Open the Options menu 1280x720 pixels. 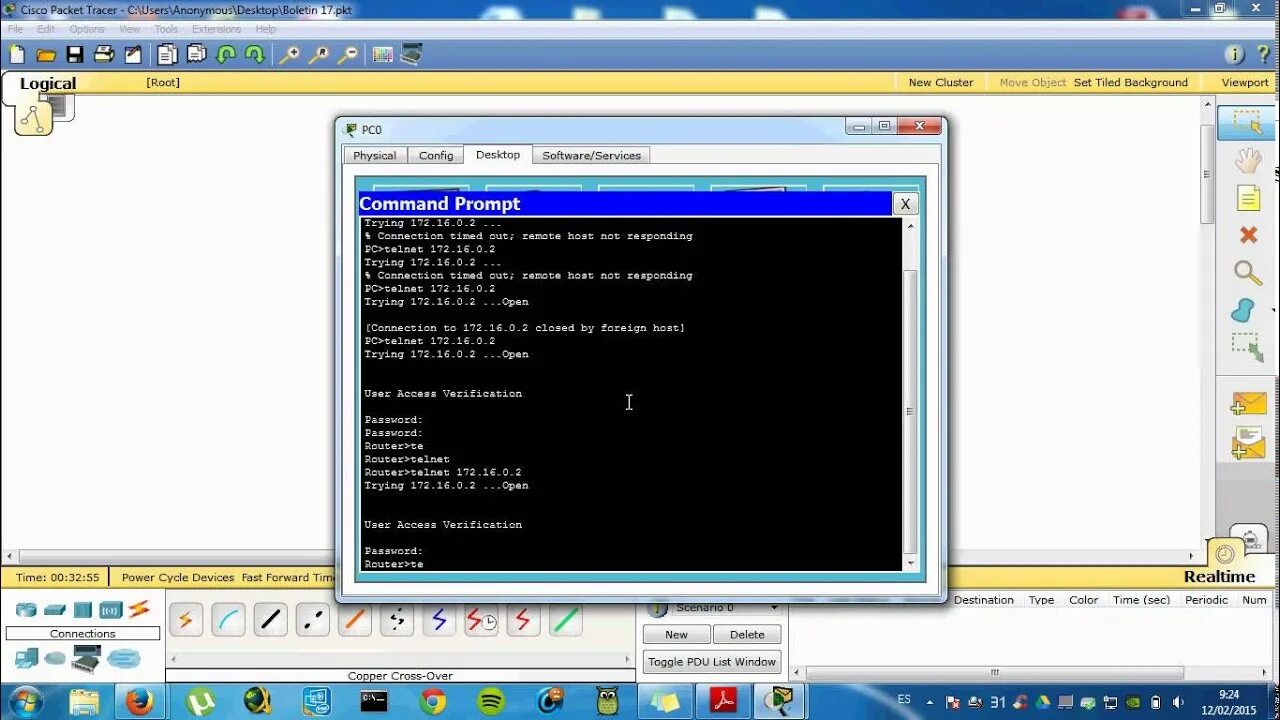87,29
